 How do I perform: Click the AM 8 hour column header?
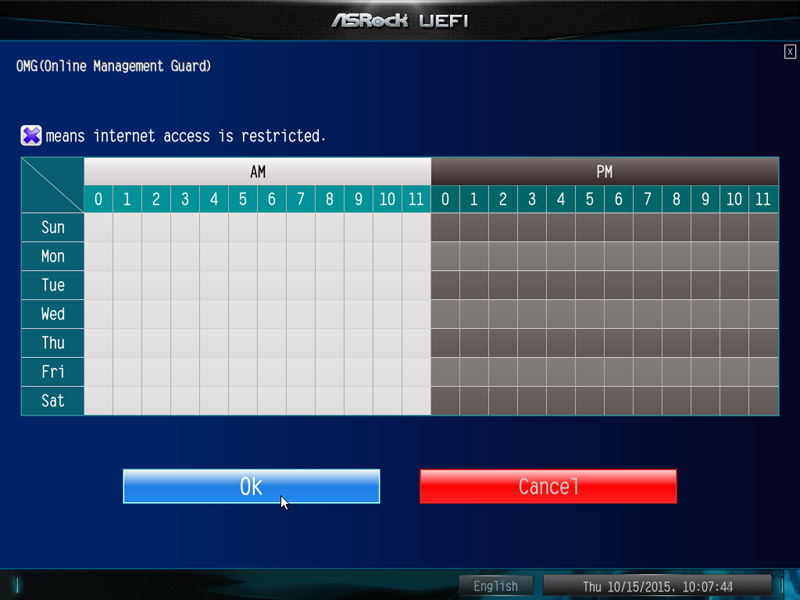click(330, 199)
